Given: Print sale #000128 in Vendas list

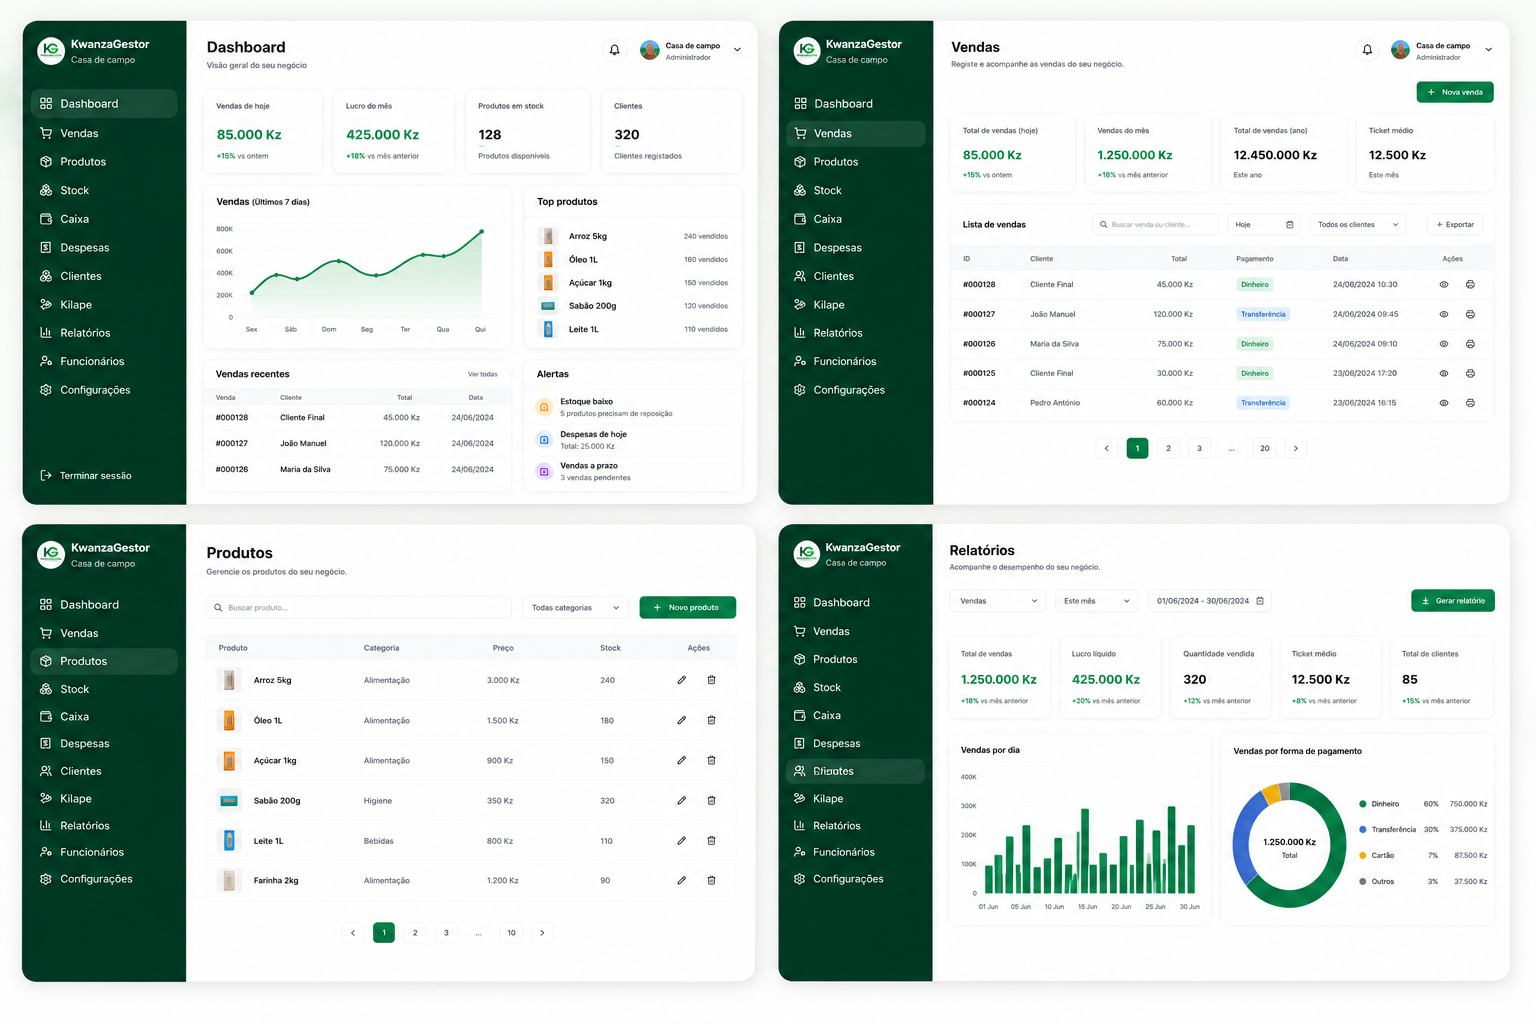Looking at the screenshot, I should point(1470,285).
